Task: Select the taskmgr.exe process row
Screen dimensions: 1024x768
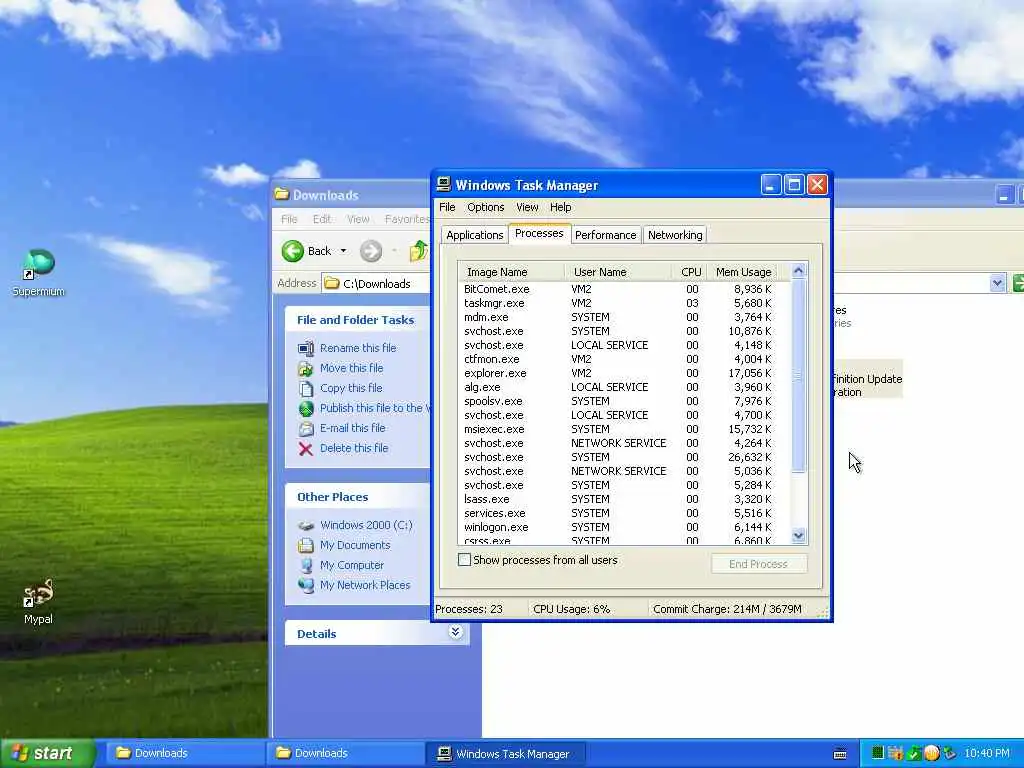Action: [x=618, y=303]
